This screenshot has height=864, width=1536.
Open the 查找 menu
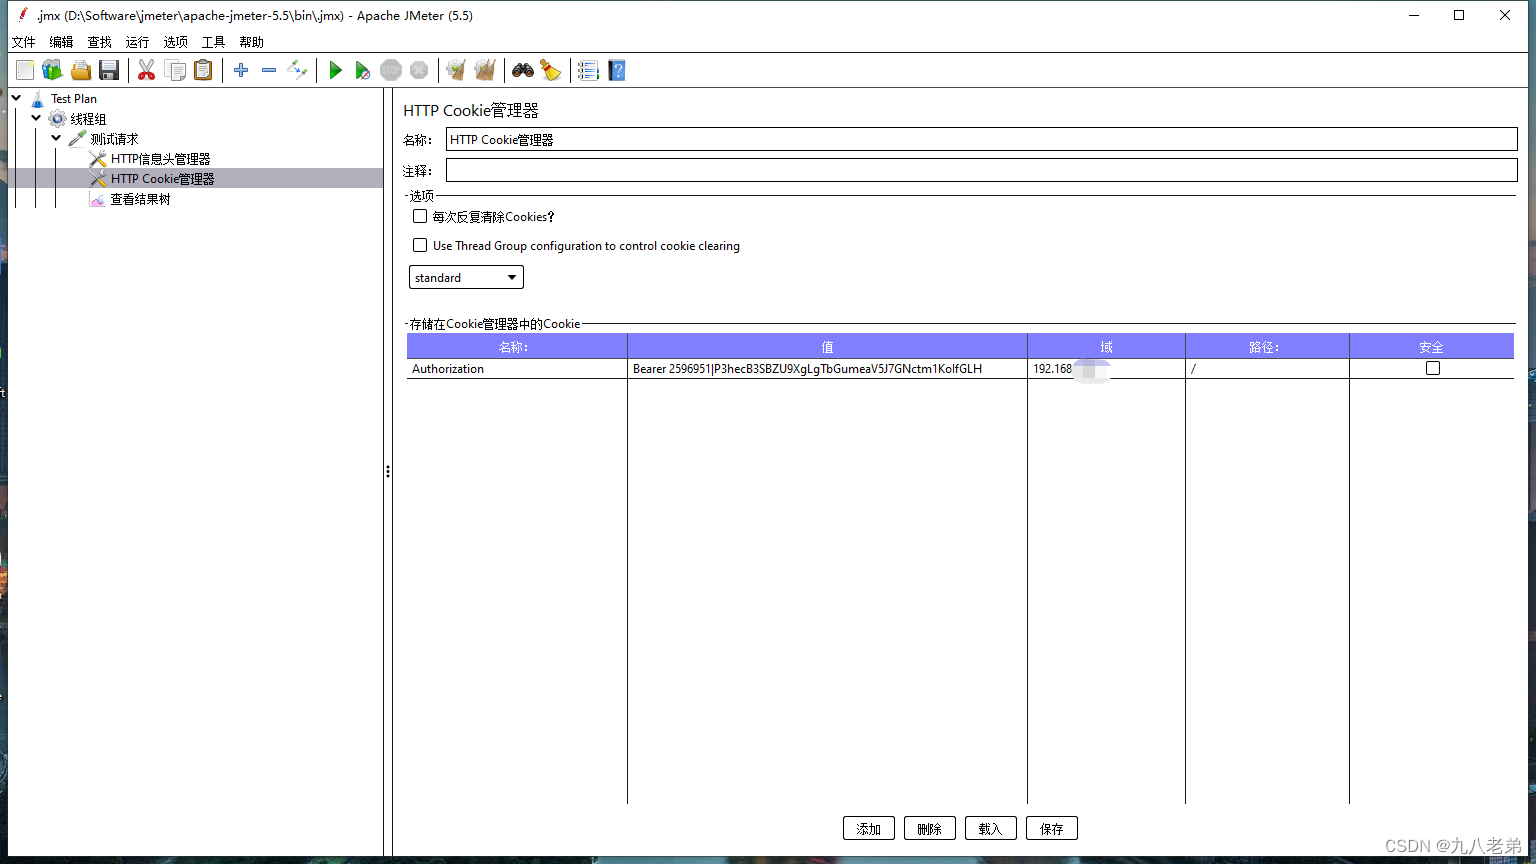(x=99, y=42)
